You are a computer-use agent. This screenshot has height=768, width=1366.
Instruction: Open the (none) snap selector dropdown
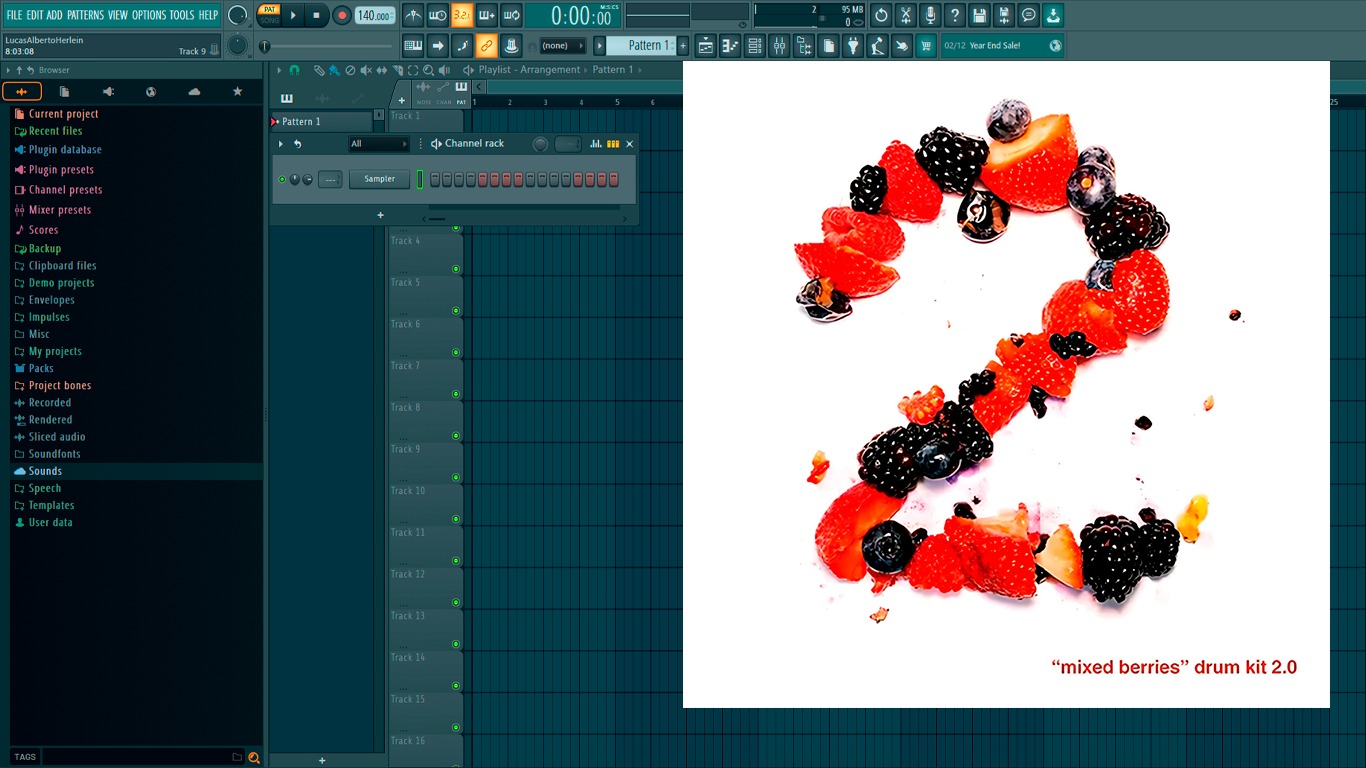click(x=562, y=46)
